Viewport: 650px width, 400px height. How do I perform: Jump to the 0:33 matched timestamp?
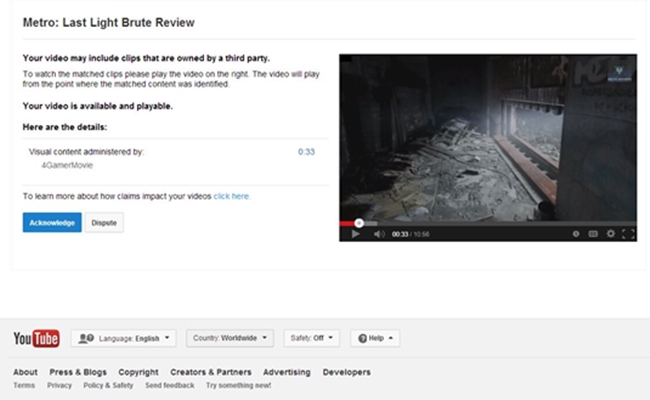(x=306, y=152)
